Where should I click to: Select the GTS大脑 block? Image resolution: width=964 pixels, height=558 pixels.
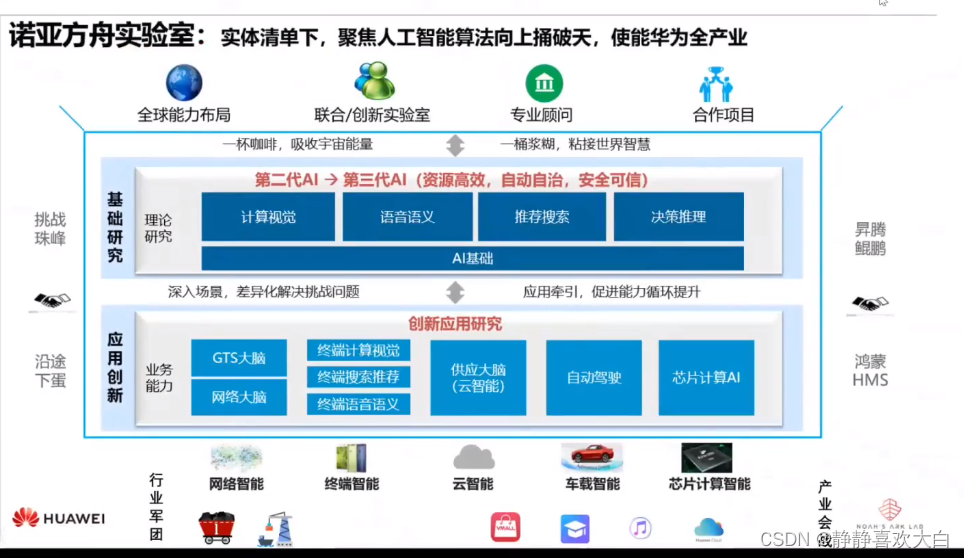pyautogui.click(x=239, y=358)
